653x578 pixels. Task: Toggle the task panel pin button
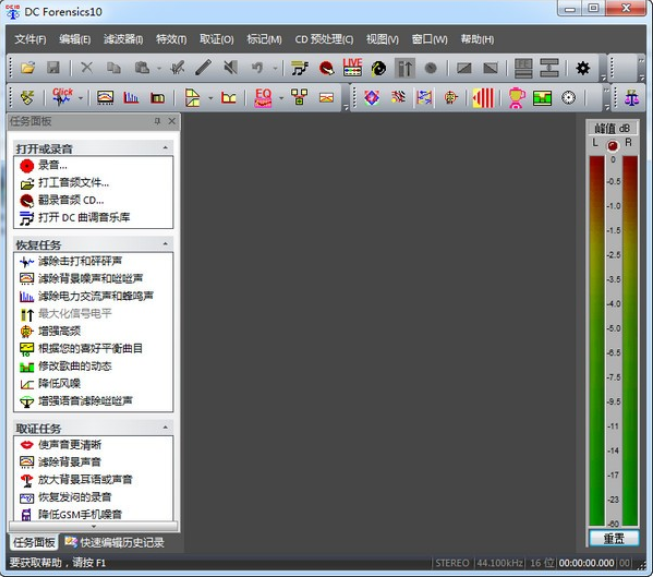point(157,121)
